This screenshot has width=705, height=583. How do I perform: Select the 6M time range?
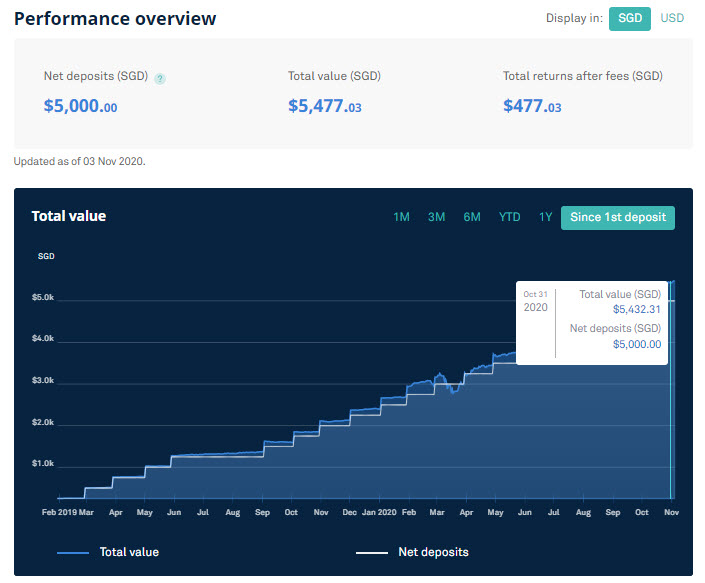(x=472, y=217)
